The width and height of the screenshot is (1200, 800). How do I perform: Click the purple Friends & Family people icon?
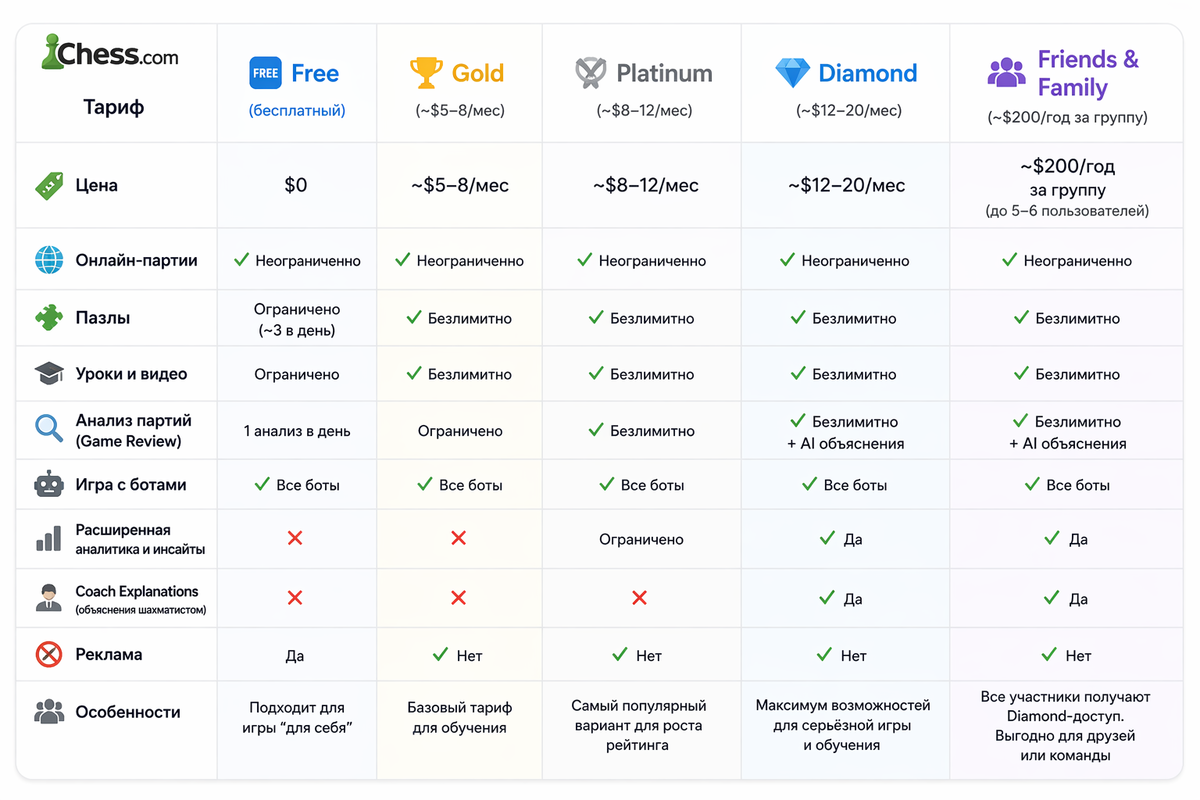[x=1007, y=73]
